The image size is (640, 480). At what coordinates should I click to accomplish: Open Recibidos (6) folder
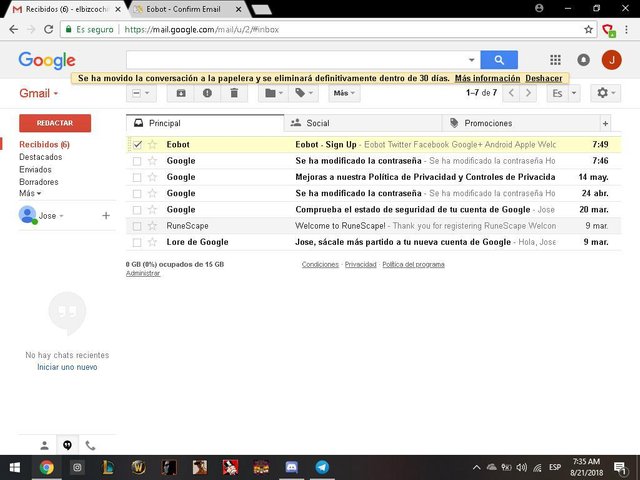44,144
